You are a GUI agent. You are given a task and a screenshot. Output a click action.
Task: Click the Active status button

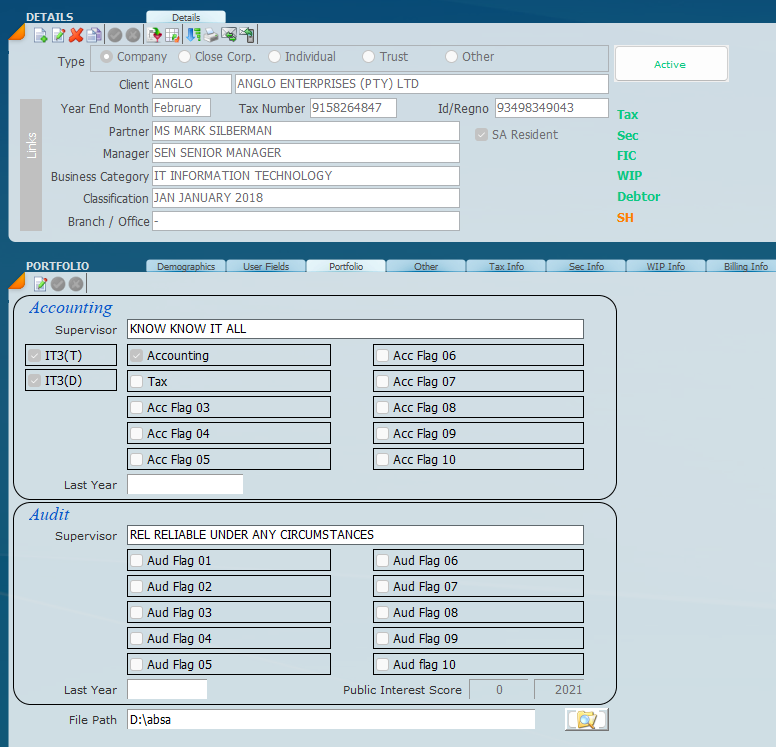(670, 64)
